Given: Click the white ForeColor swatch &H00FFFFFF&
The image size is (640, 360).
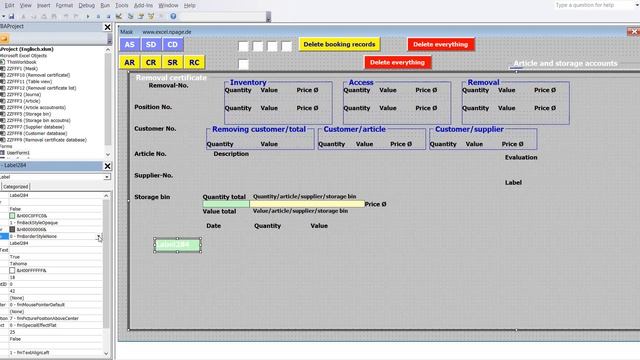Looking at the screenshot, I should pyautogui.click(x=12, y=270).
